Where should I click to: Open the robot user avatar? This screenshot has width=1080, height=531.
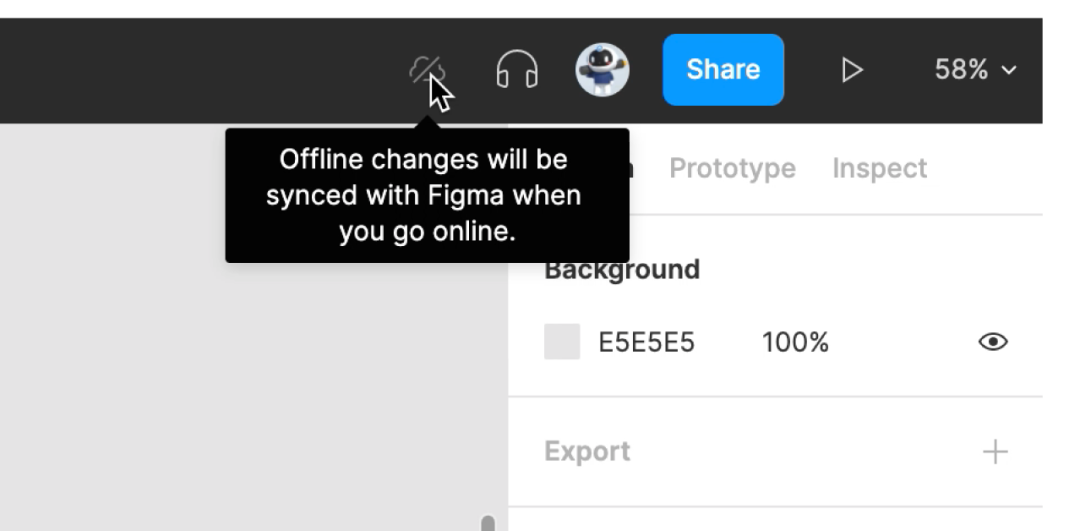[x=603, y=70]
